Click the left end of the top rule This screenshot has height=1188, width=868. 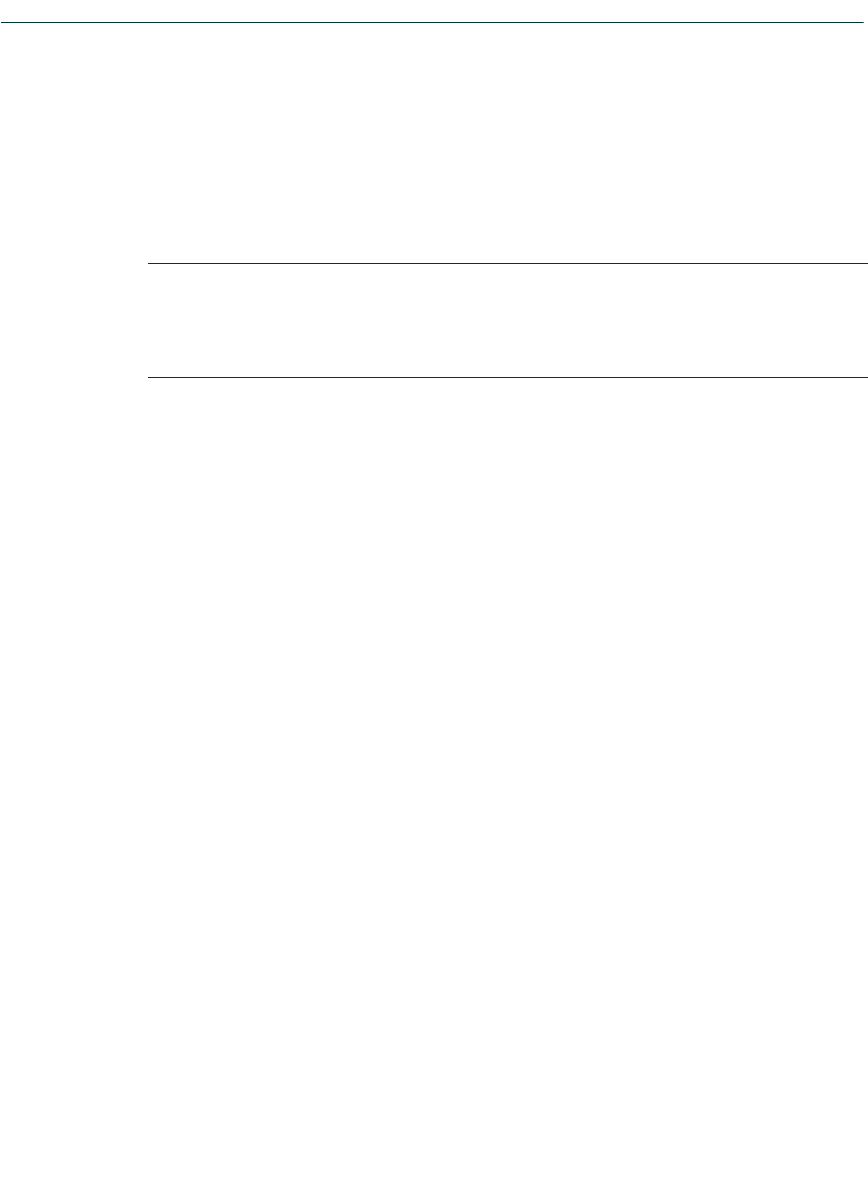(x=3, y=23)
